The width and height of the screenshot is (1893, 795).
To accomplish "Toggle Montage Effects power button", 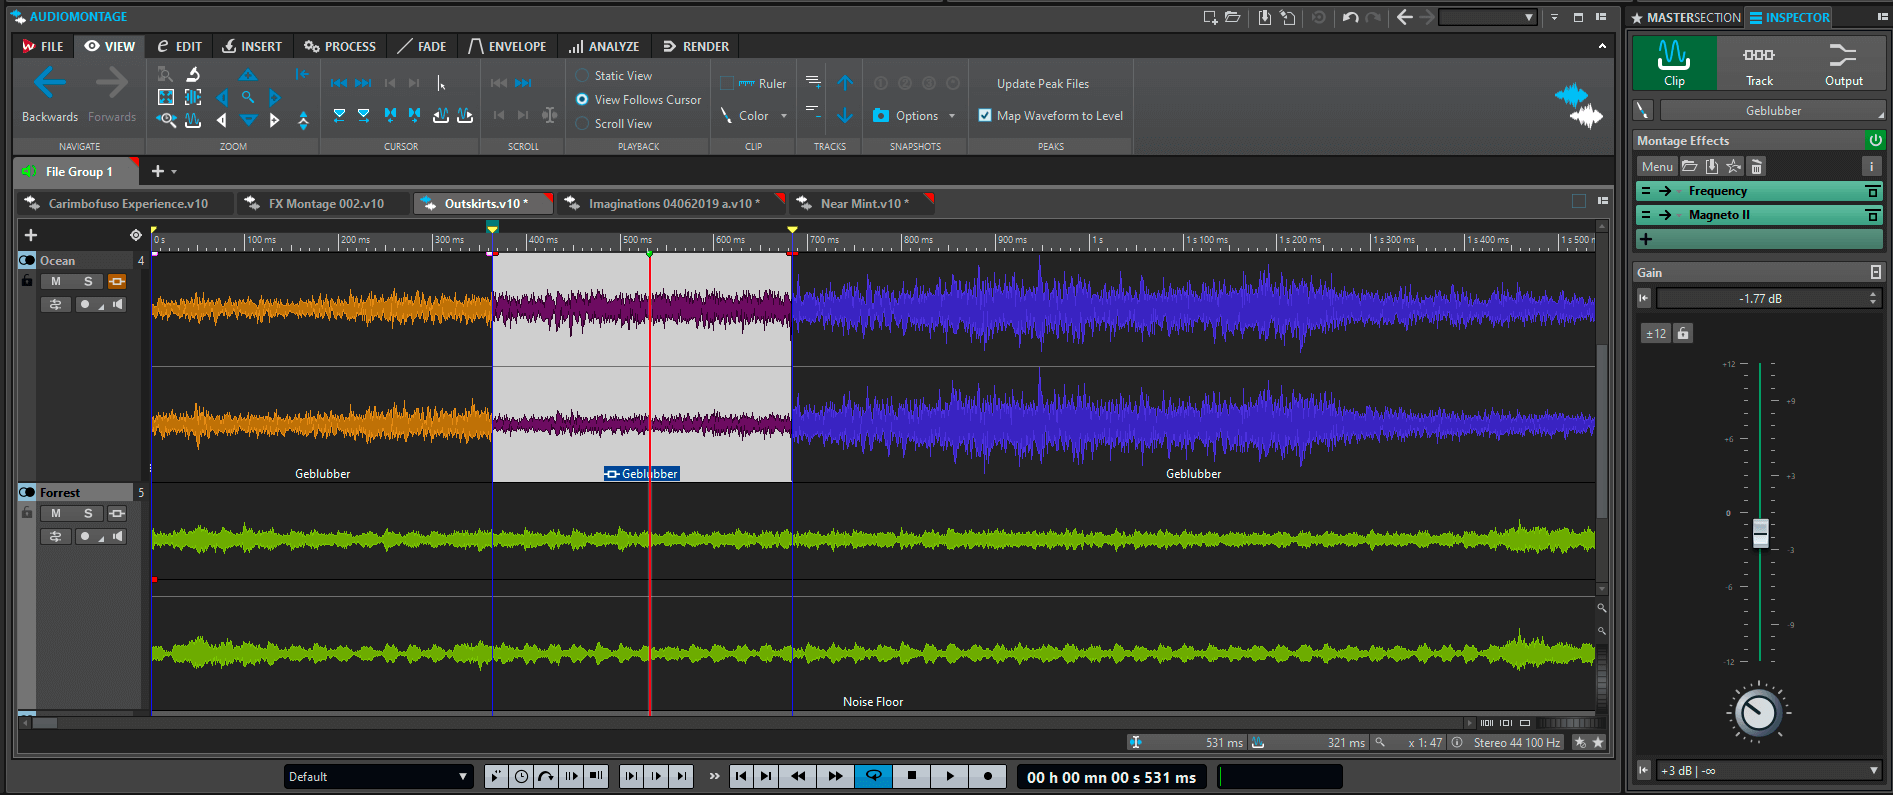I will 1875,140.
